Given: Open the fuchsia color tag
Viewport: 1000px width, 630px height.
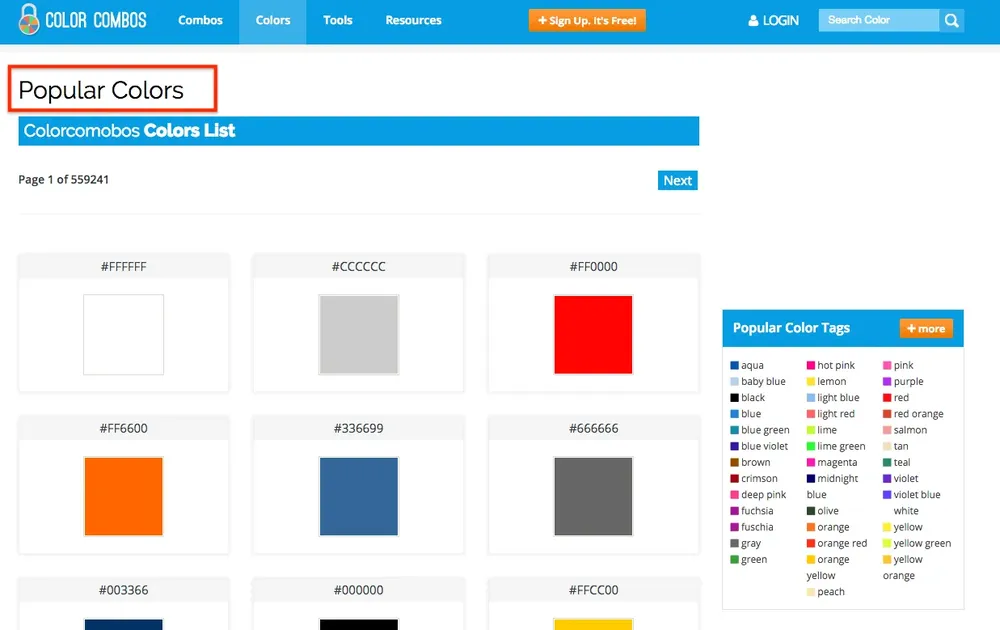Looking at the screenshot, I should [757, 511].
